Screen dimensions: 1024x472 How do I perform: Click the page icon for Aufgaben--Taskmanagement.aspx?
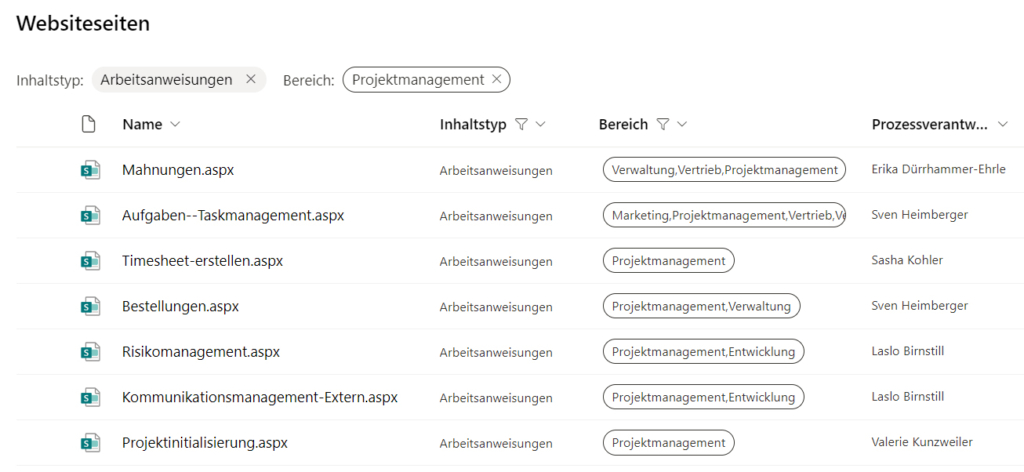(89, 215)
